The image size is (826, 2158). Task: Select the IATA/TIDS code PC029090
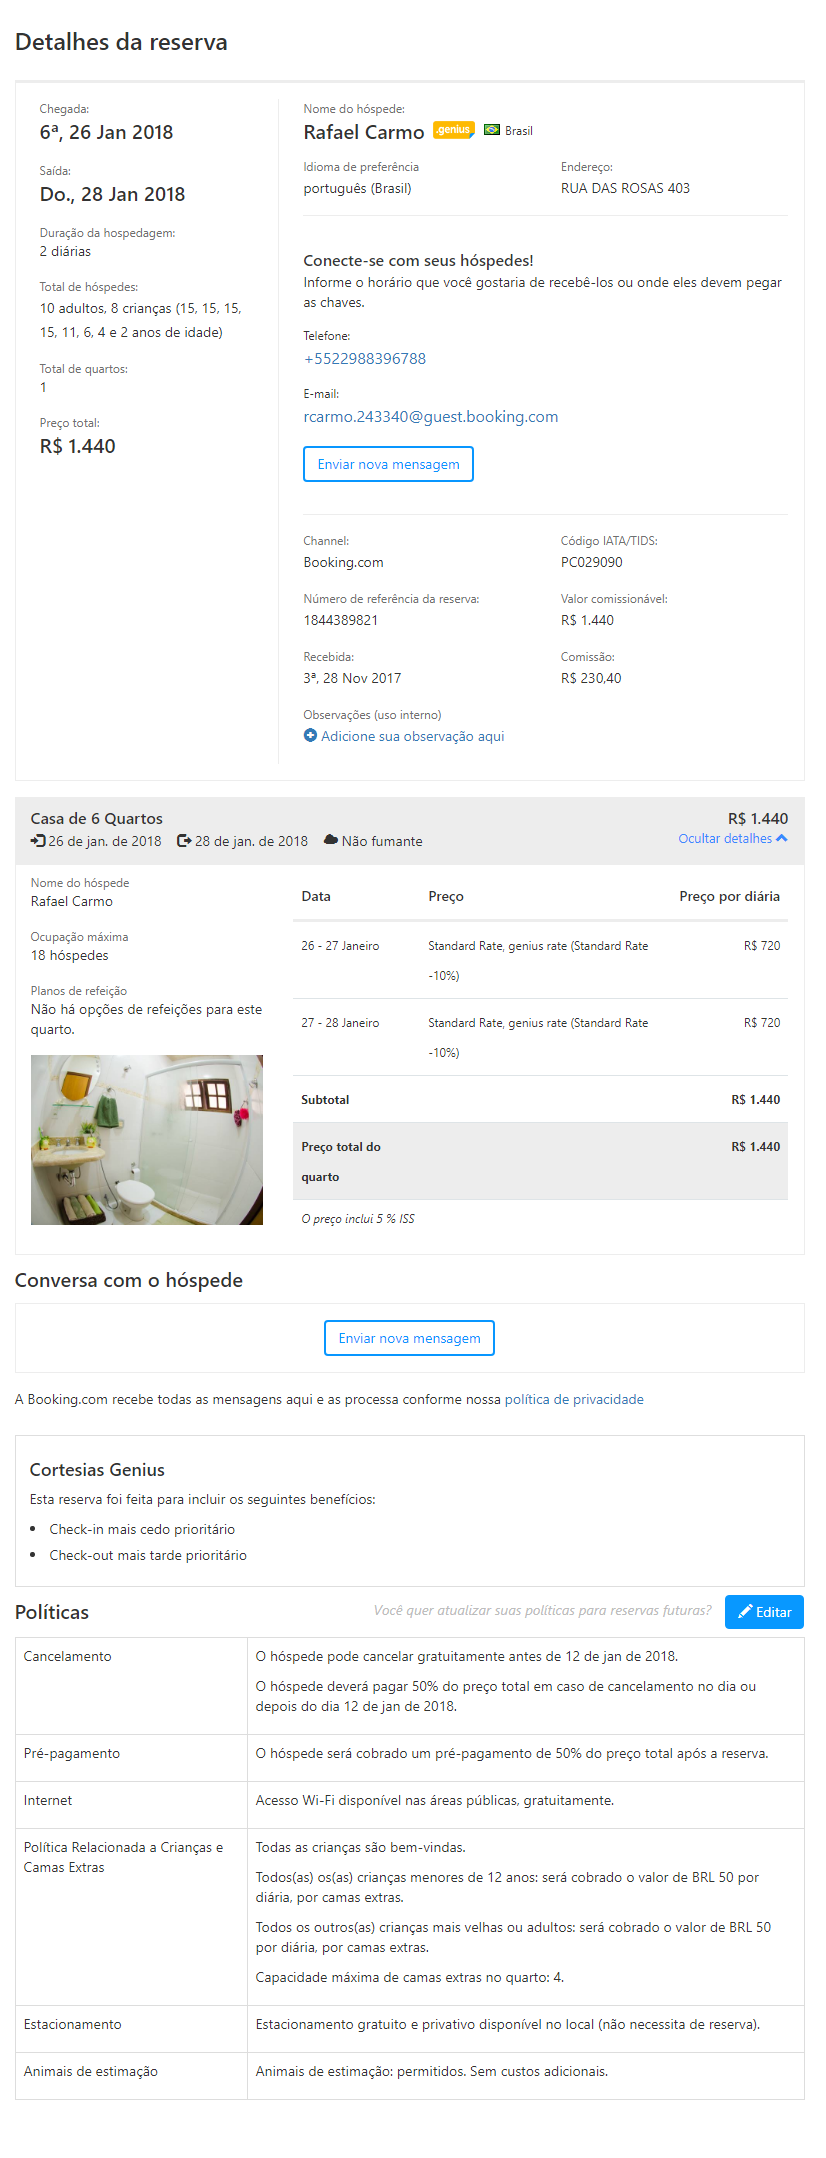(x=591, y=563)
